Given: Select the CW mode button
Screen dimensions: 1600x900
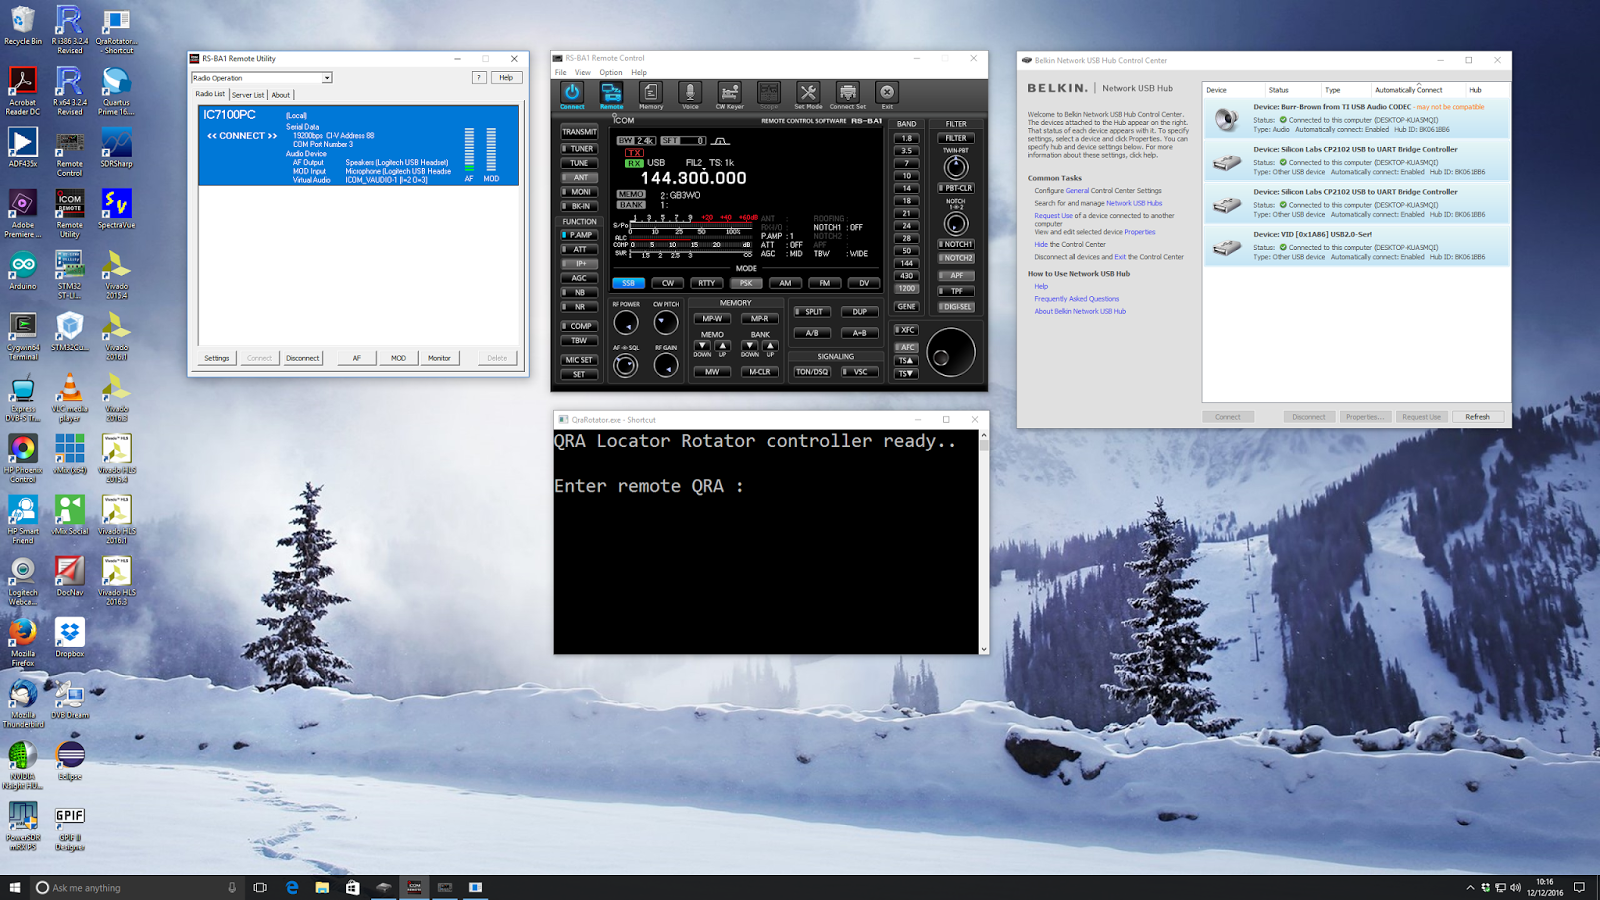Looking at the screenshot, I should pyautogui.click(x=667, y=283).
